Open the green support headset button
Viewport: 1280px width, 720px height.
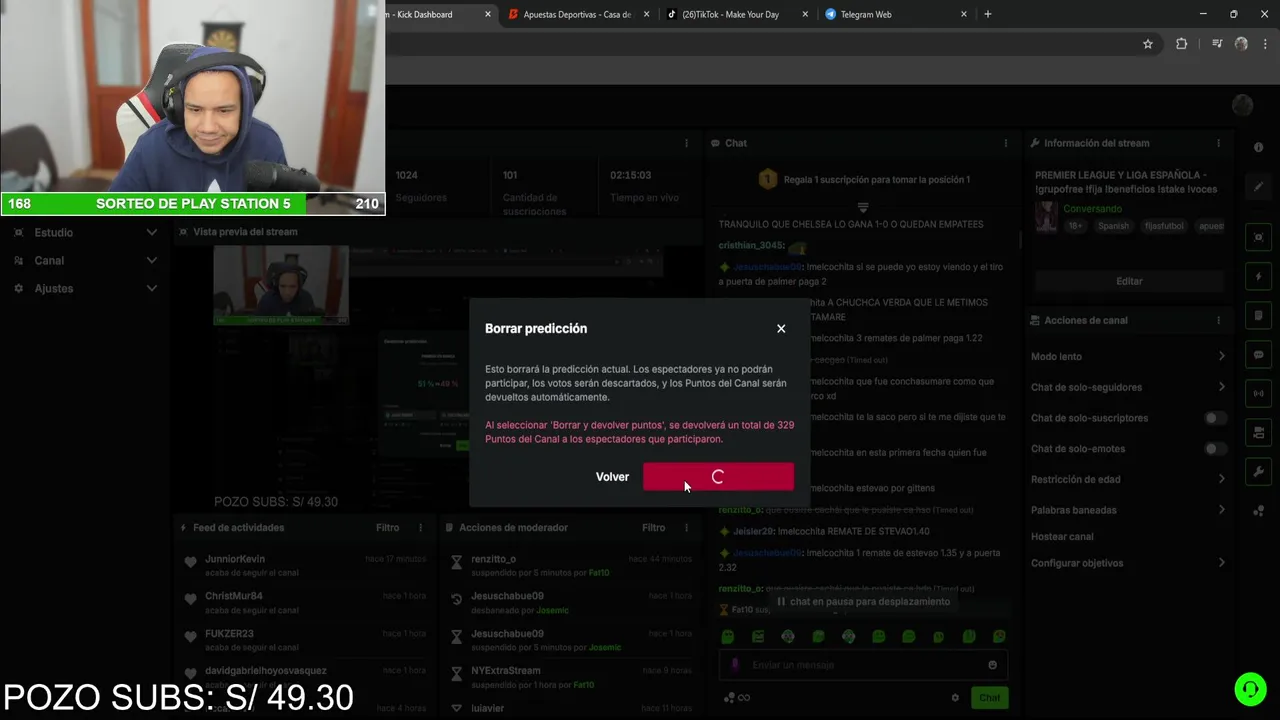pyautogui.click(x=1250, y=689)
